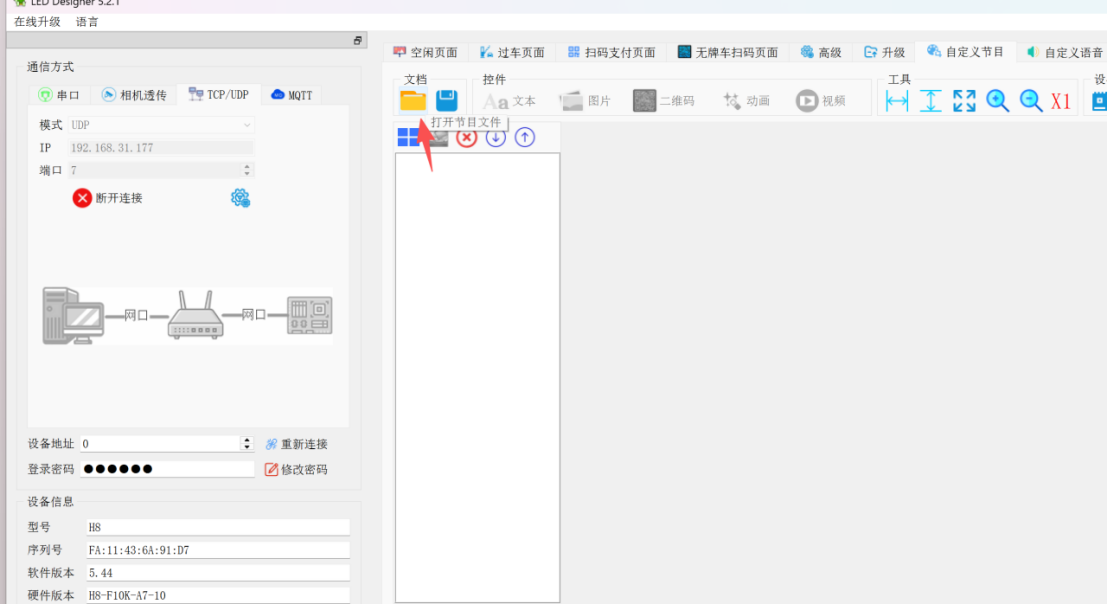
Task: Open connection settings via the blue gear icon
Action: tap(240, 198)
